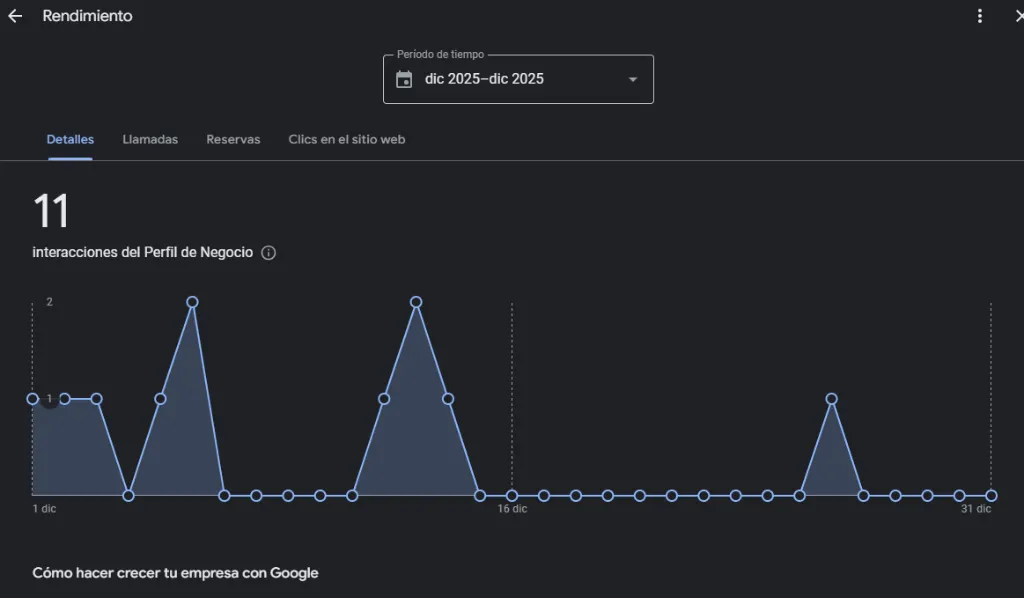Click the '31 dic' axis label

[x=976, y=509]
